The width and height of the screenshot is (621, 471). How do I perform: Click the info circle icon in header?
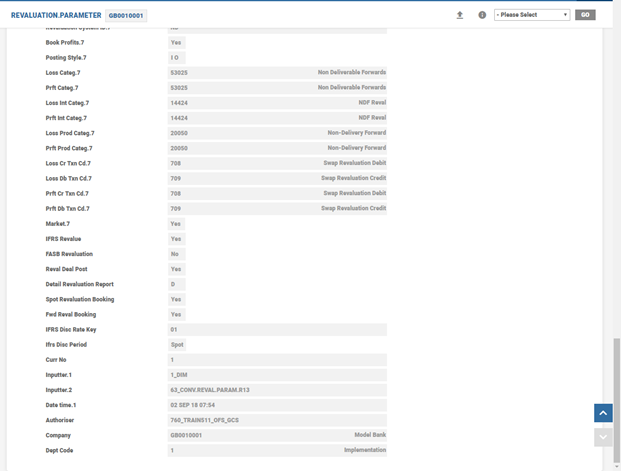(482, 15)
